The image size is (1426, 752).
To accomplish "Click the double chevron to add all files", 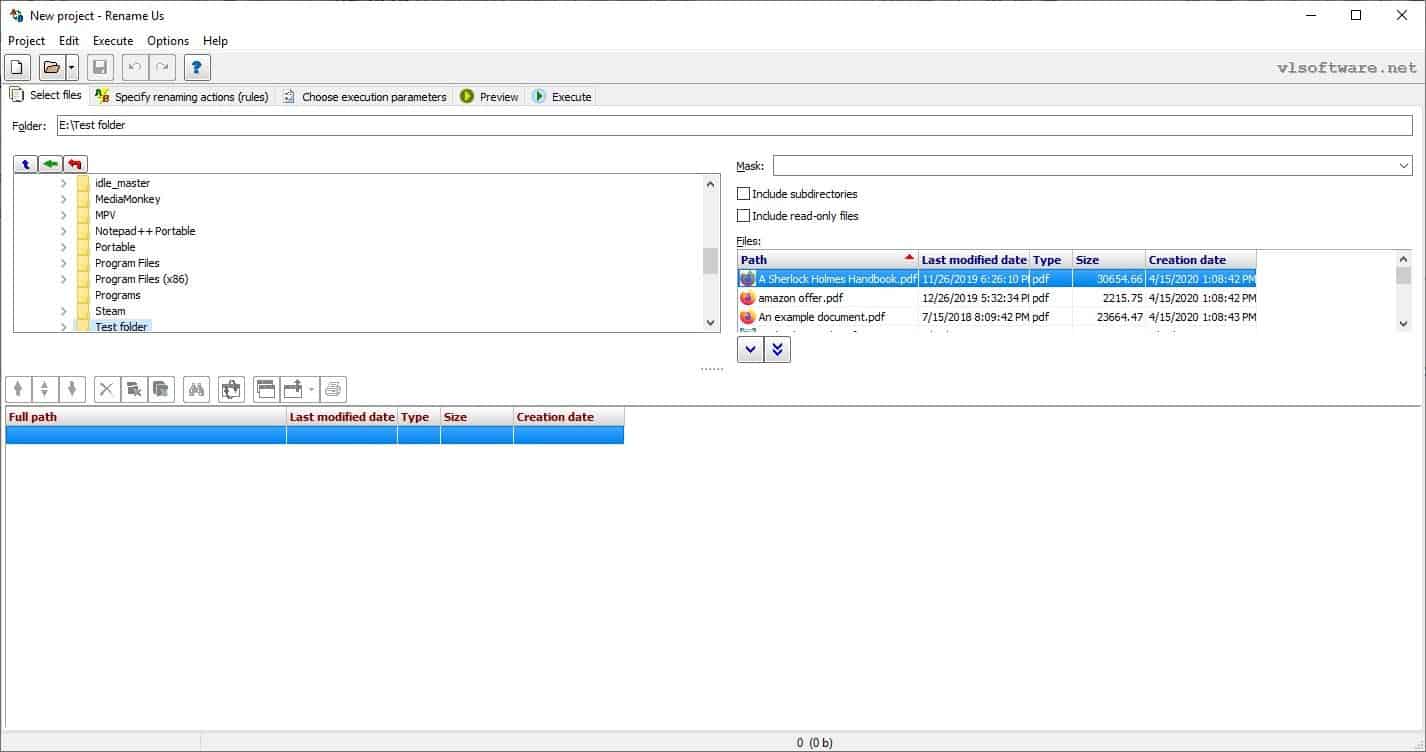I will tap(779, 349).
